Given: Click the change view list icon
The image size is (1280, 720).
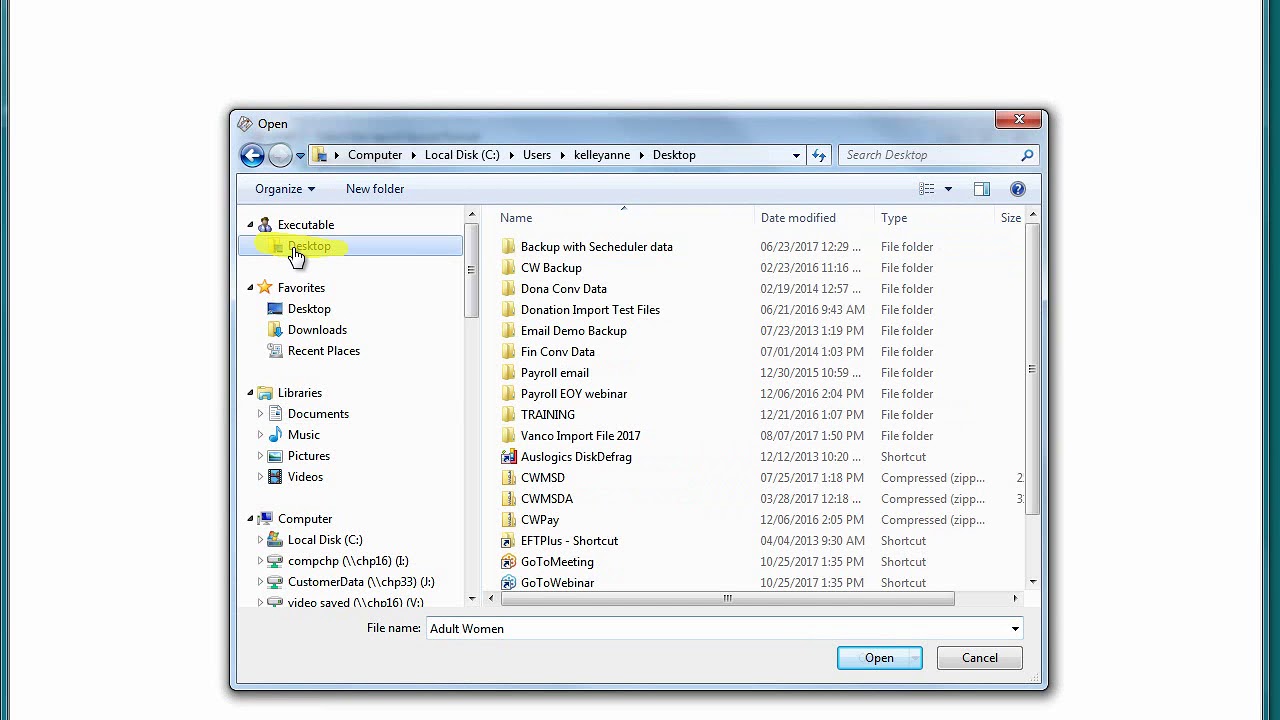Looking at the screenshot, I should coord(928,188).
